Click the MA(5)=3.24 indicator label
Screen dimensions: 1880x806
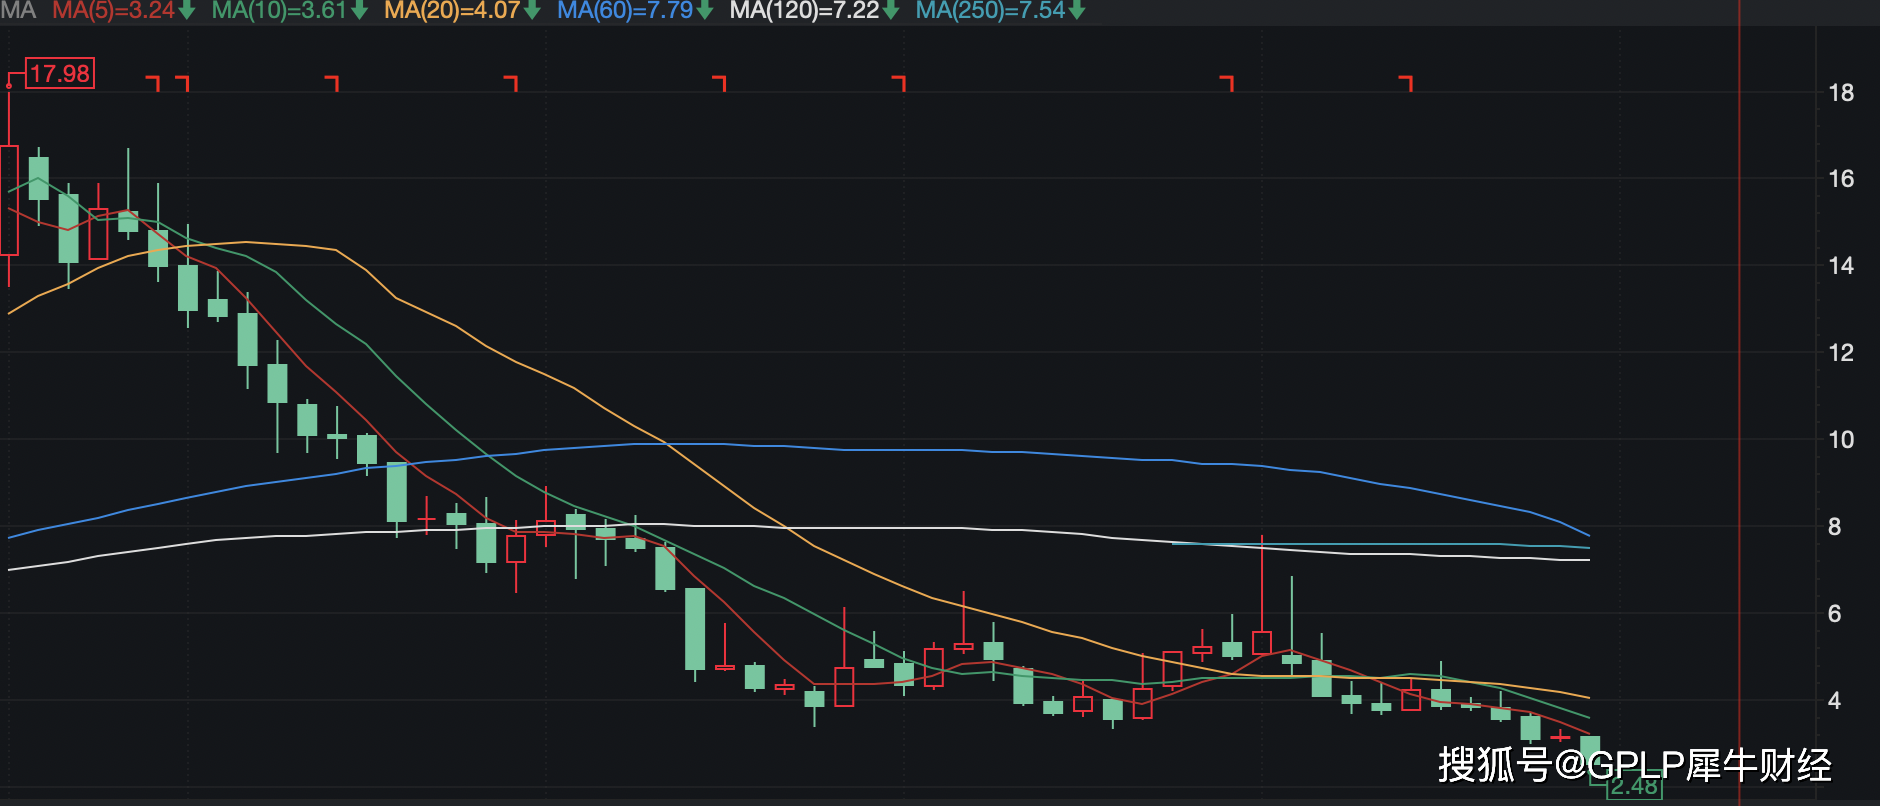tap(114, 11)
